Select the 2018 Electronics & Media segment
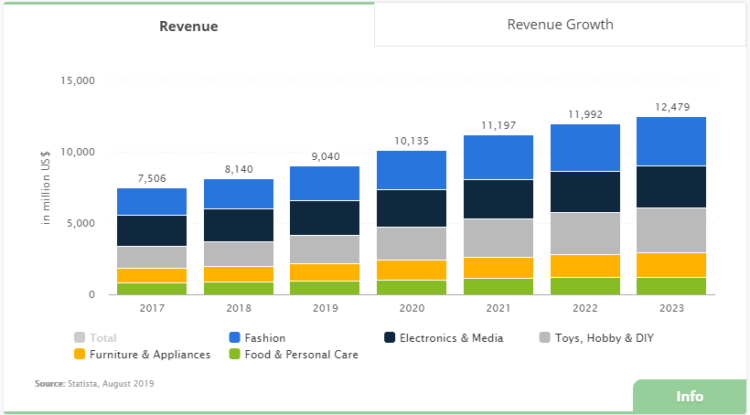This screenshot has height=415, width=750. click(238, 225)
